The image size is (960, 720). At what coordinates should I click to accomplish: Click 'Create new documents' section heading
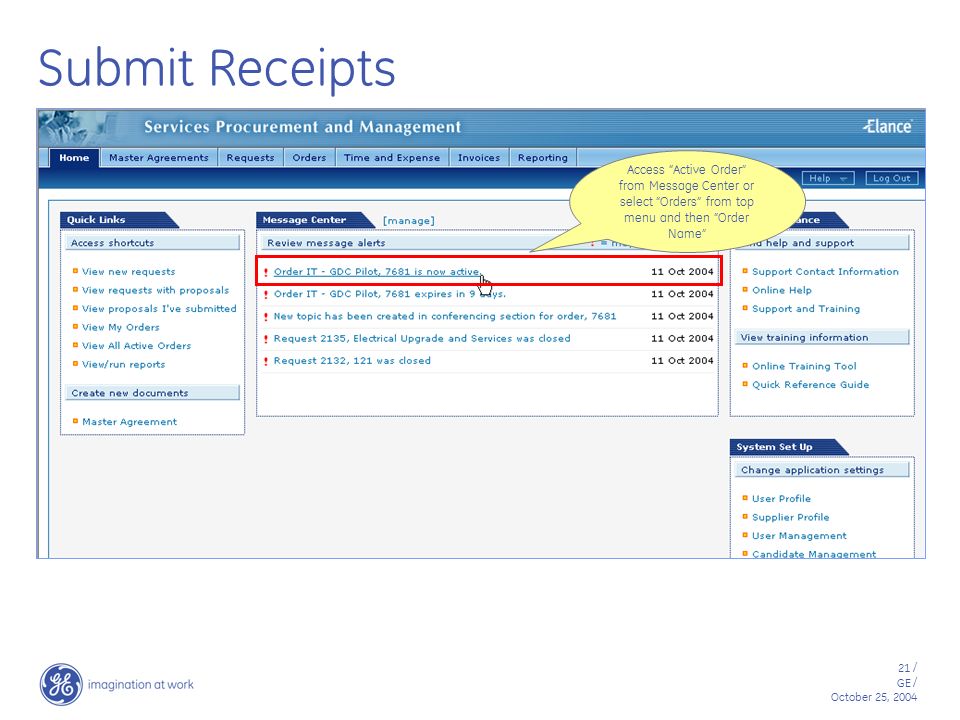(x=152, y=393)
